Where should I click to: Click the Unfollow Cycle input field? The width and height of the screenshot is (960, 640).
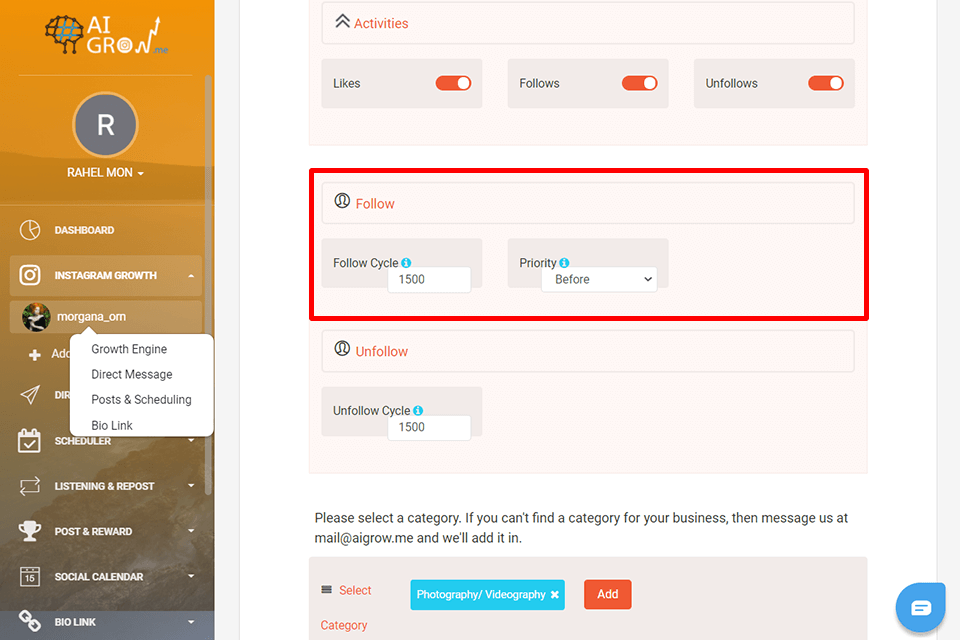[429, 427]
